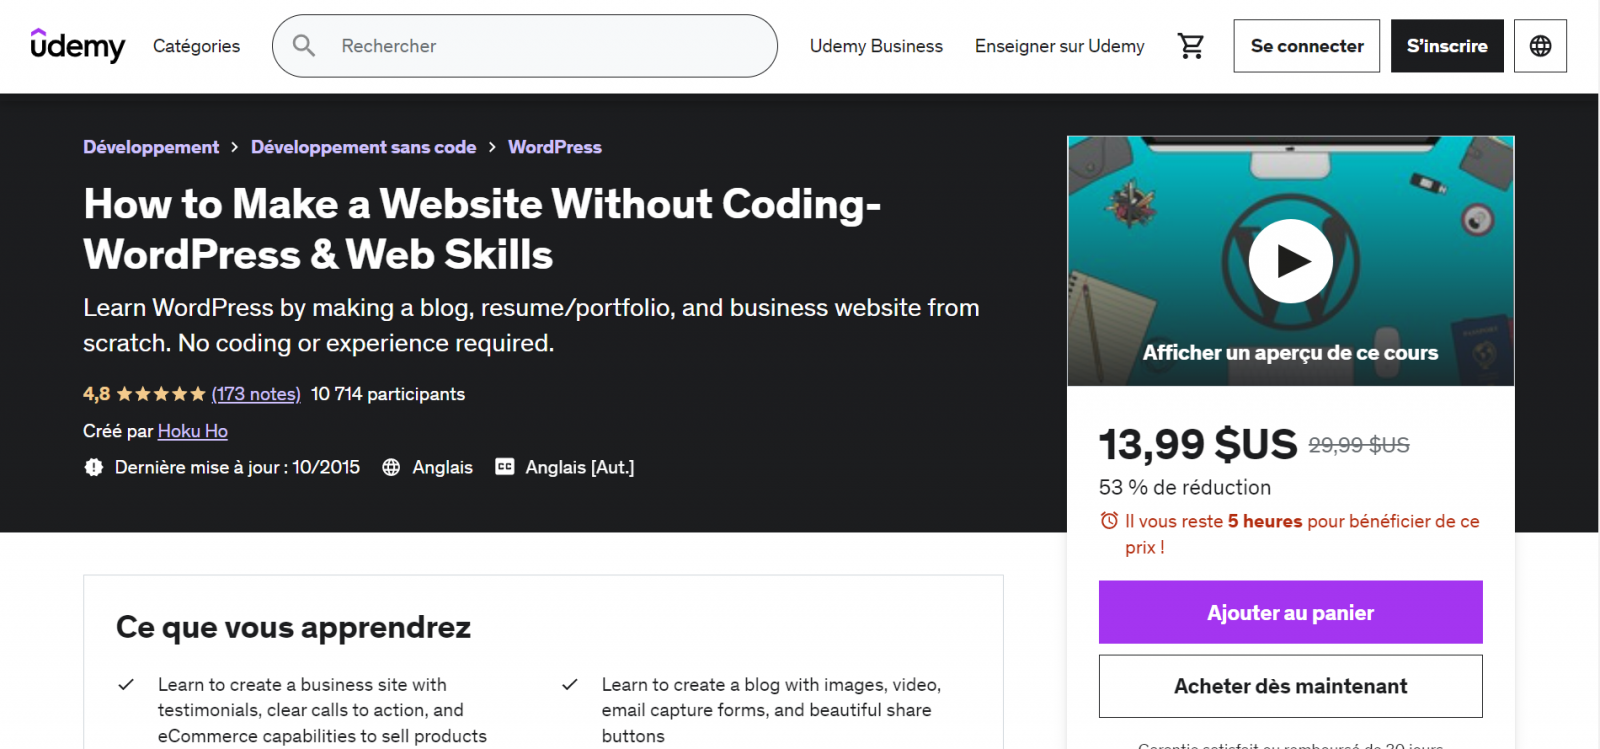
Task: Click the Udemy logo
Action: [x=77, y=46]
